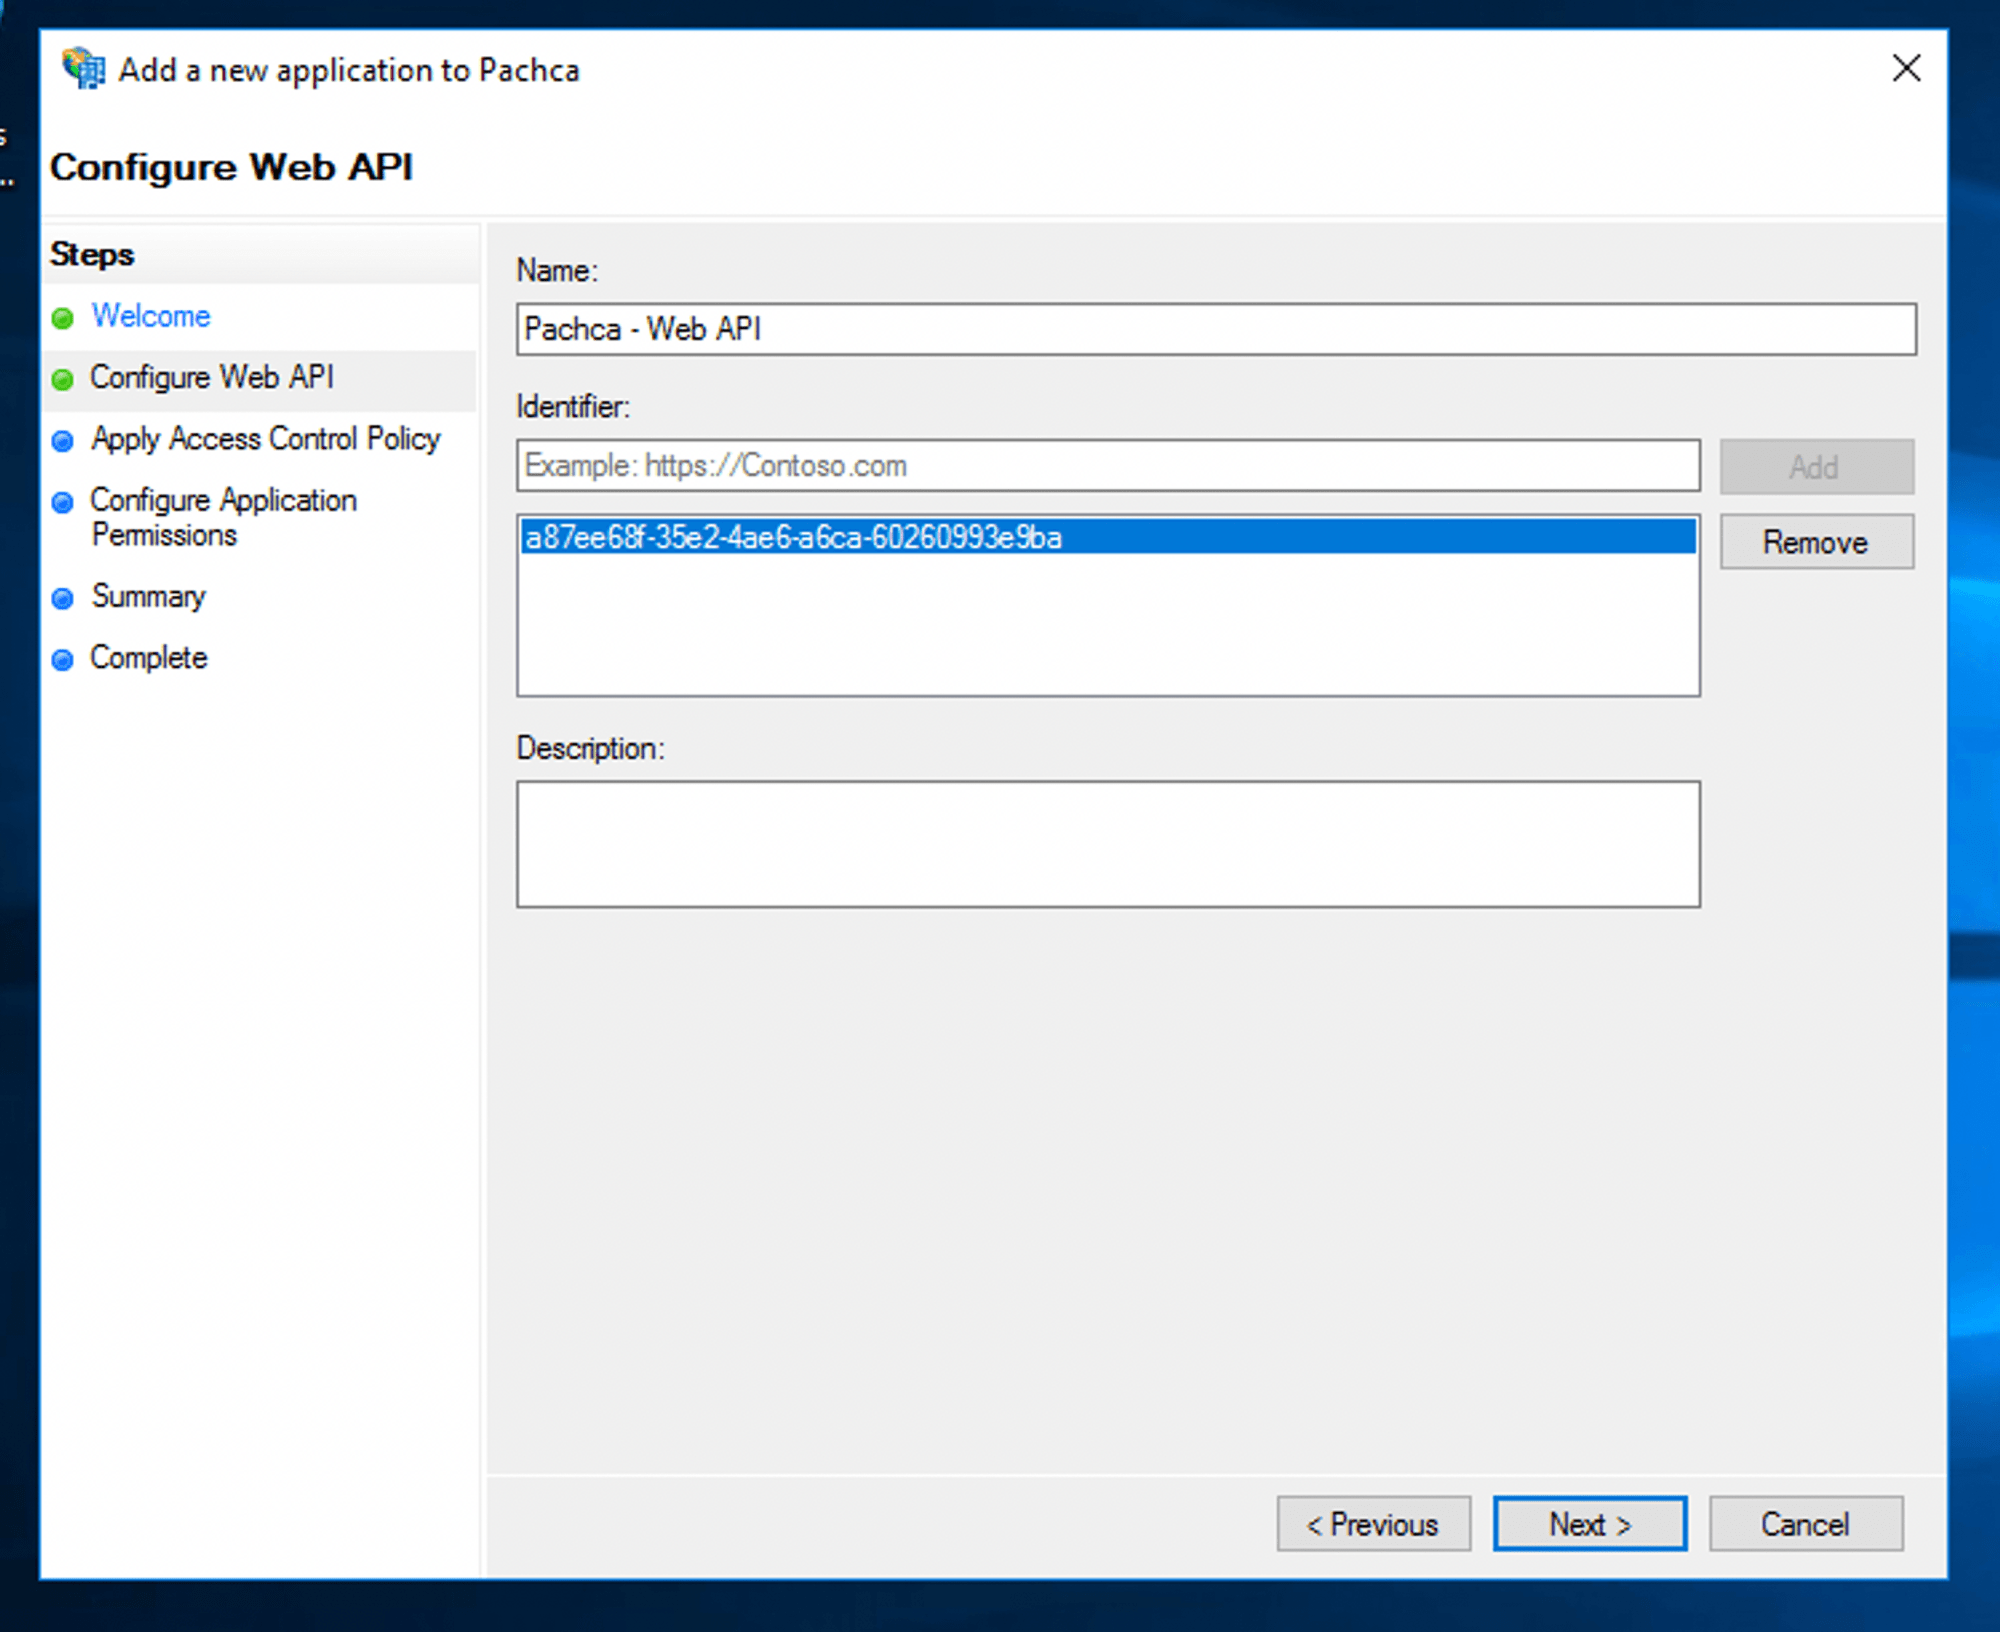Close the Add application wizard window
Viewport: 2000px width, 1632px height.
coord(1906,68)
